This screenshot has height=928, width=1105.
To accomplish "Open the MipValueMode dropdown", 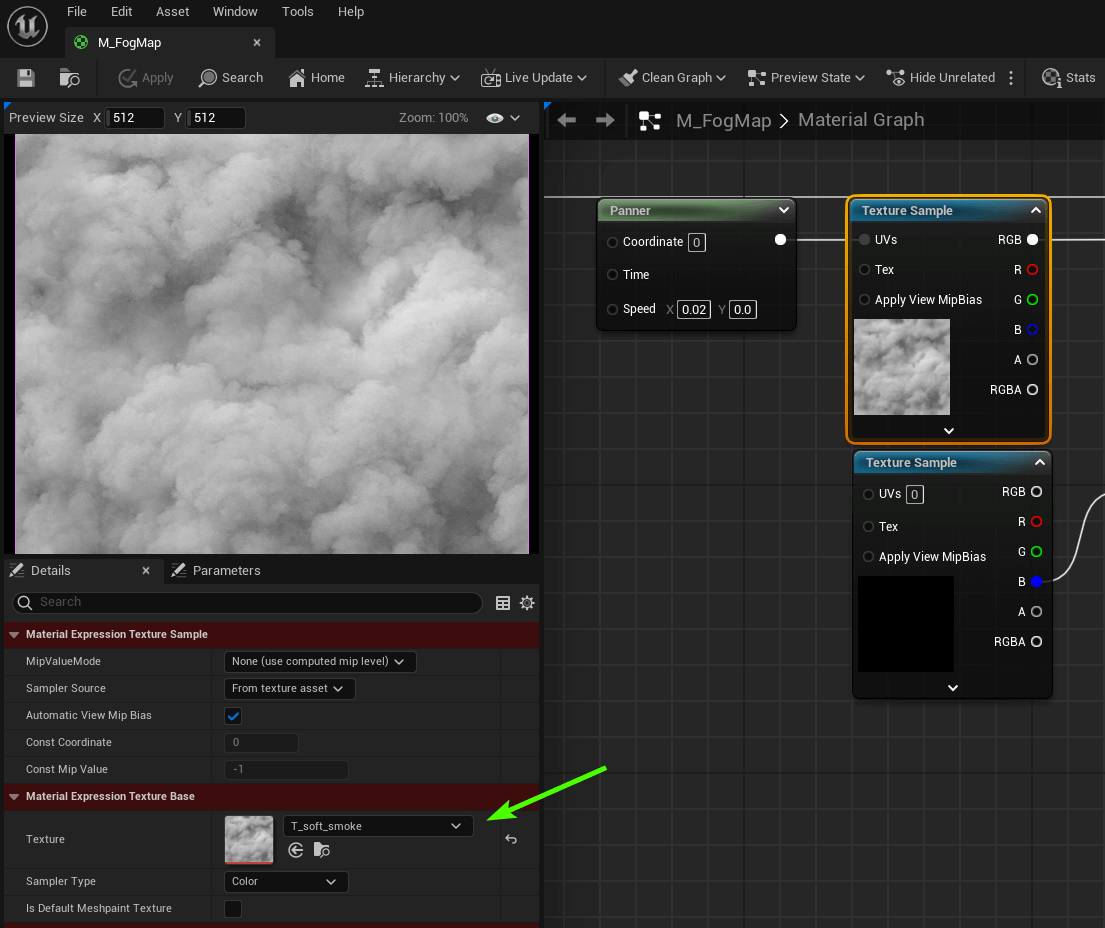I will click(x=320, y=662).
